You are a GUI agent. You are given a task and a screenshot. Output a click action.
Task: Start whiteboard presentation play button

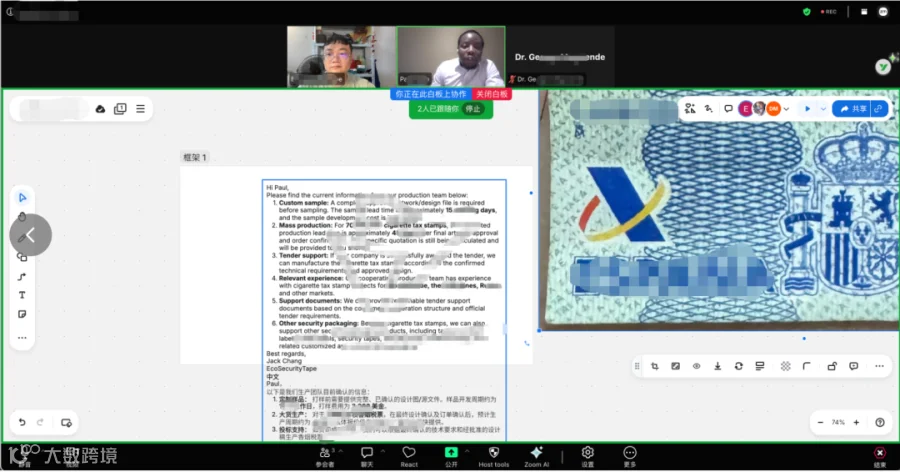pos(807,109)
